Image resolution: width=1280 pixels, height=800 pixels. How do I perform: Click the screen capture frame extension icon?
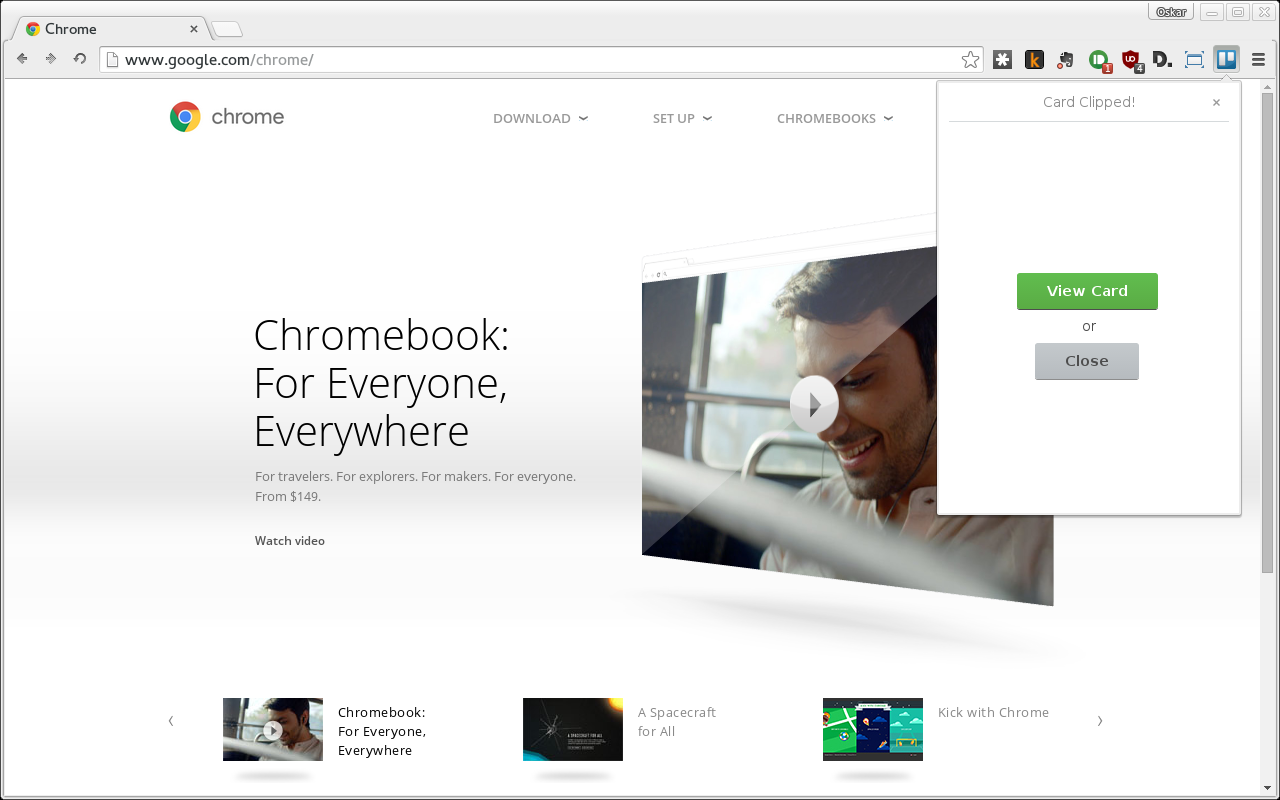[x=1194, y=60]
